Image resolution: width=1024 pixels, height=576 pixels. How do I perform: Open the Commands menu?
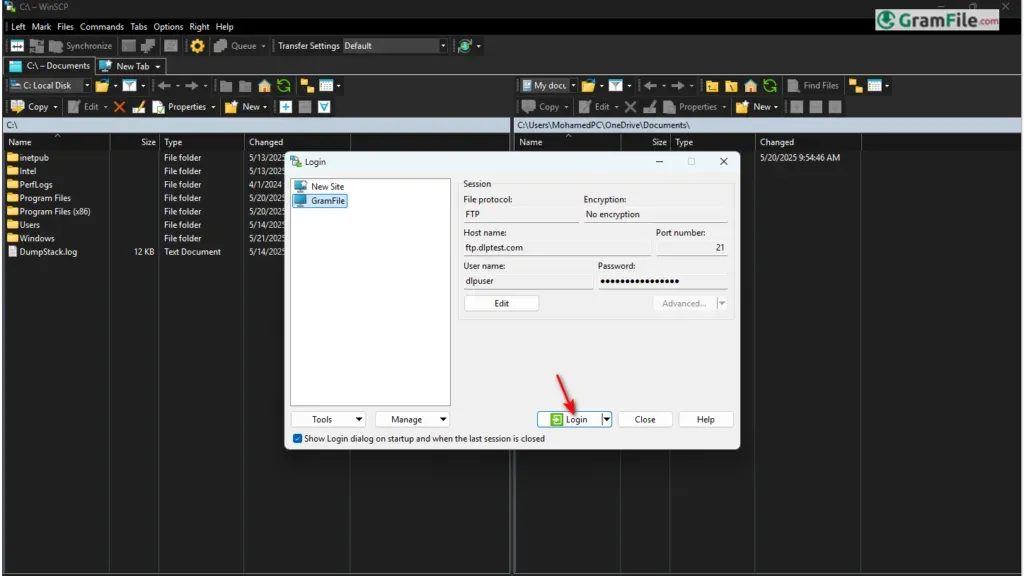click(x=102, y=27)
